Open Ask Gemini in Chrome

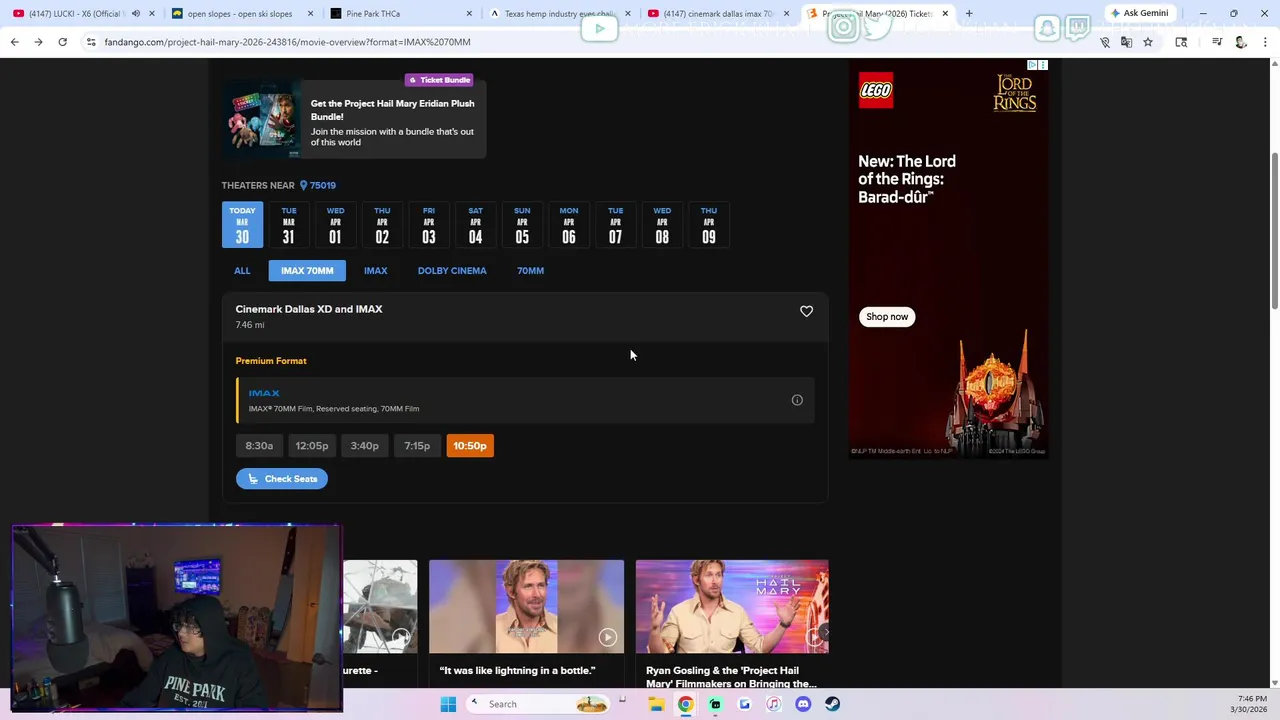[x=1139, y=13]
